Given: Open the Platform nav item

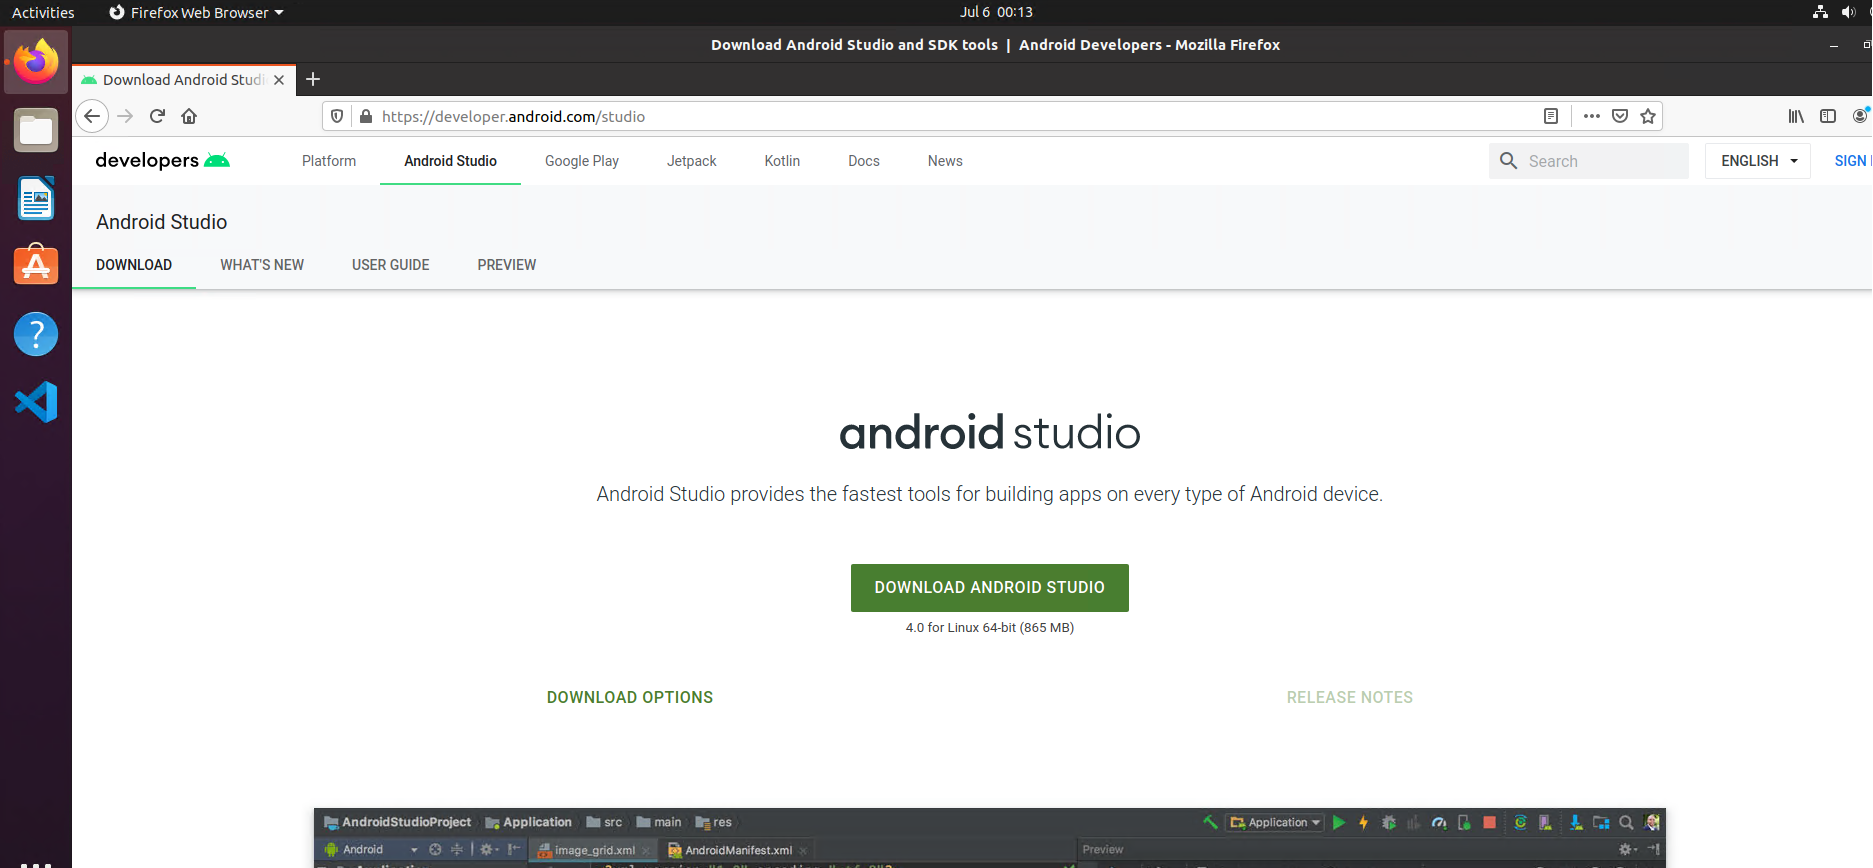Looking at the screenshot, I should 329,161.
